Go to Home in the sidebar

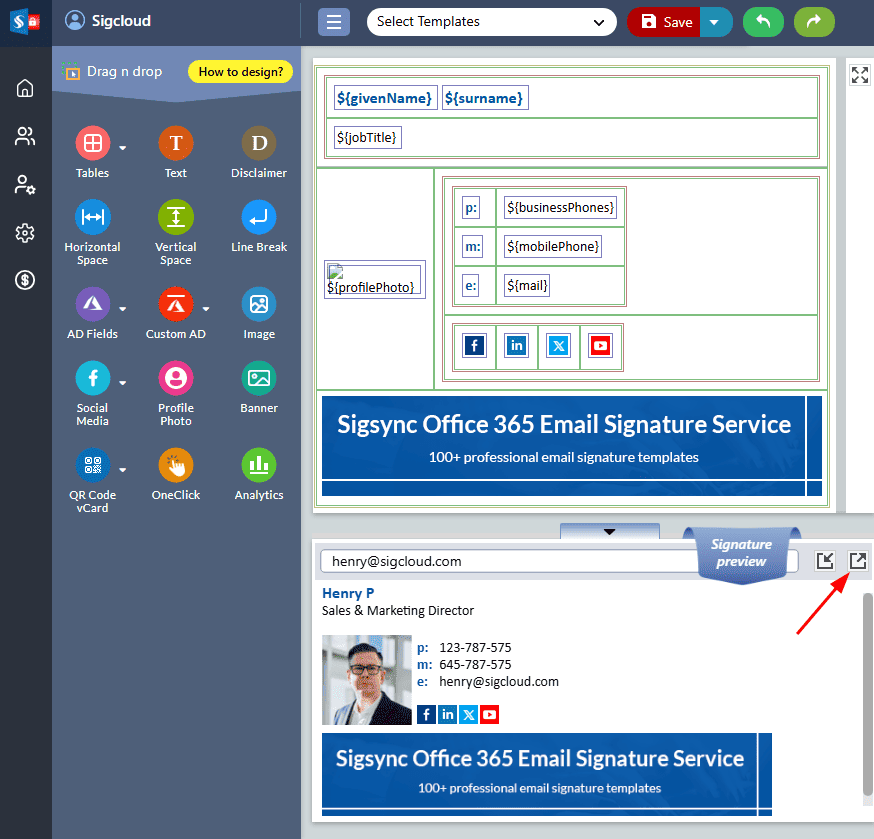click(x=25, y=88)
